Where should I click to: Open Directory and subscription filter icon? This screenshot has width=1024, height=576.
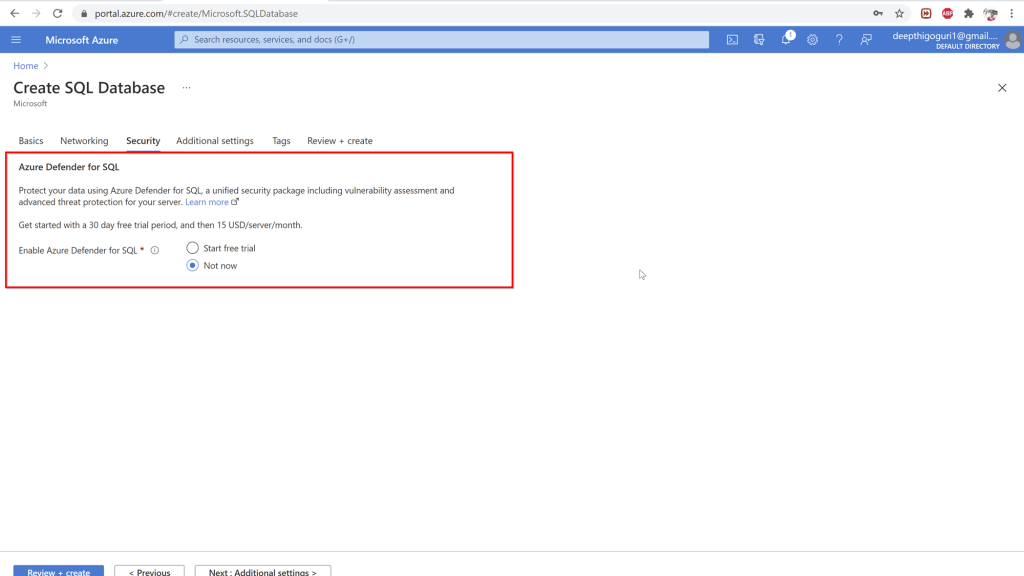(759, 40)
